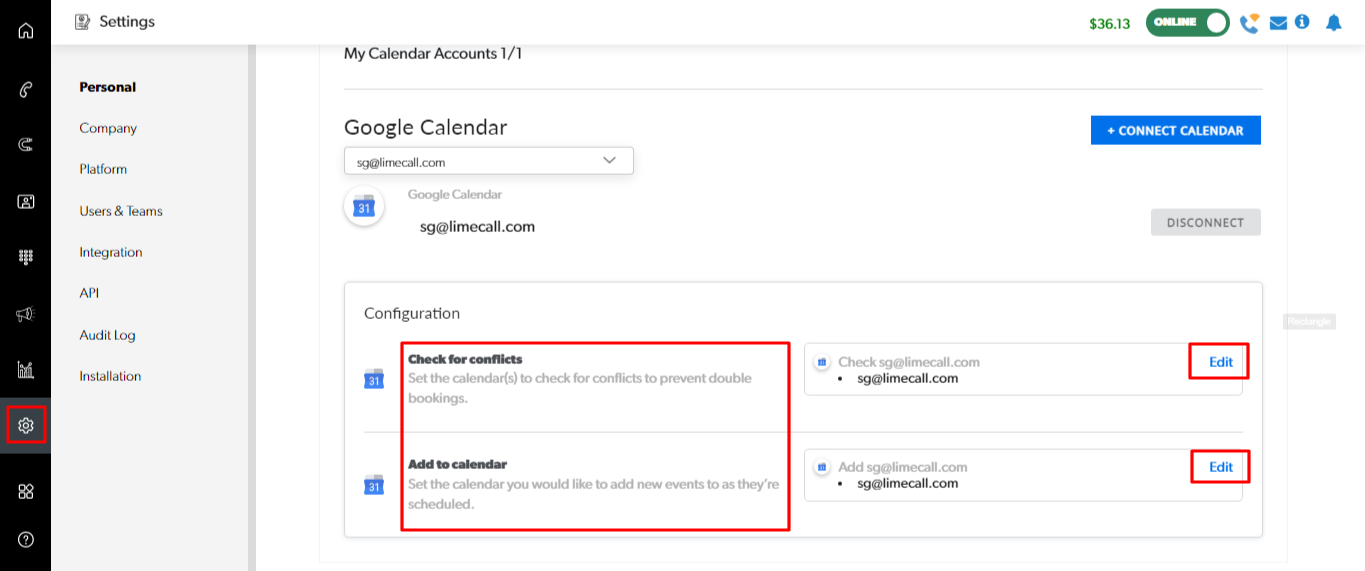Expand the sg@limecall.com calendar dropdown
The height and width of the screenshot is (571, 1365).
(488, 161)
